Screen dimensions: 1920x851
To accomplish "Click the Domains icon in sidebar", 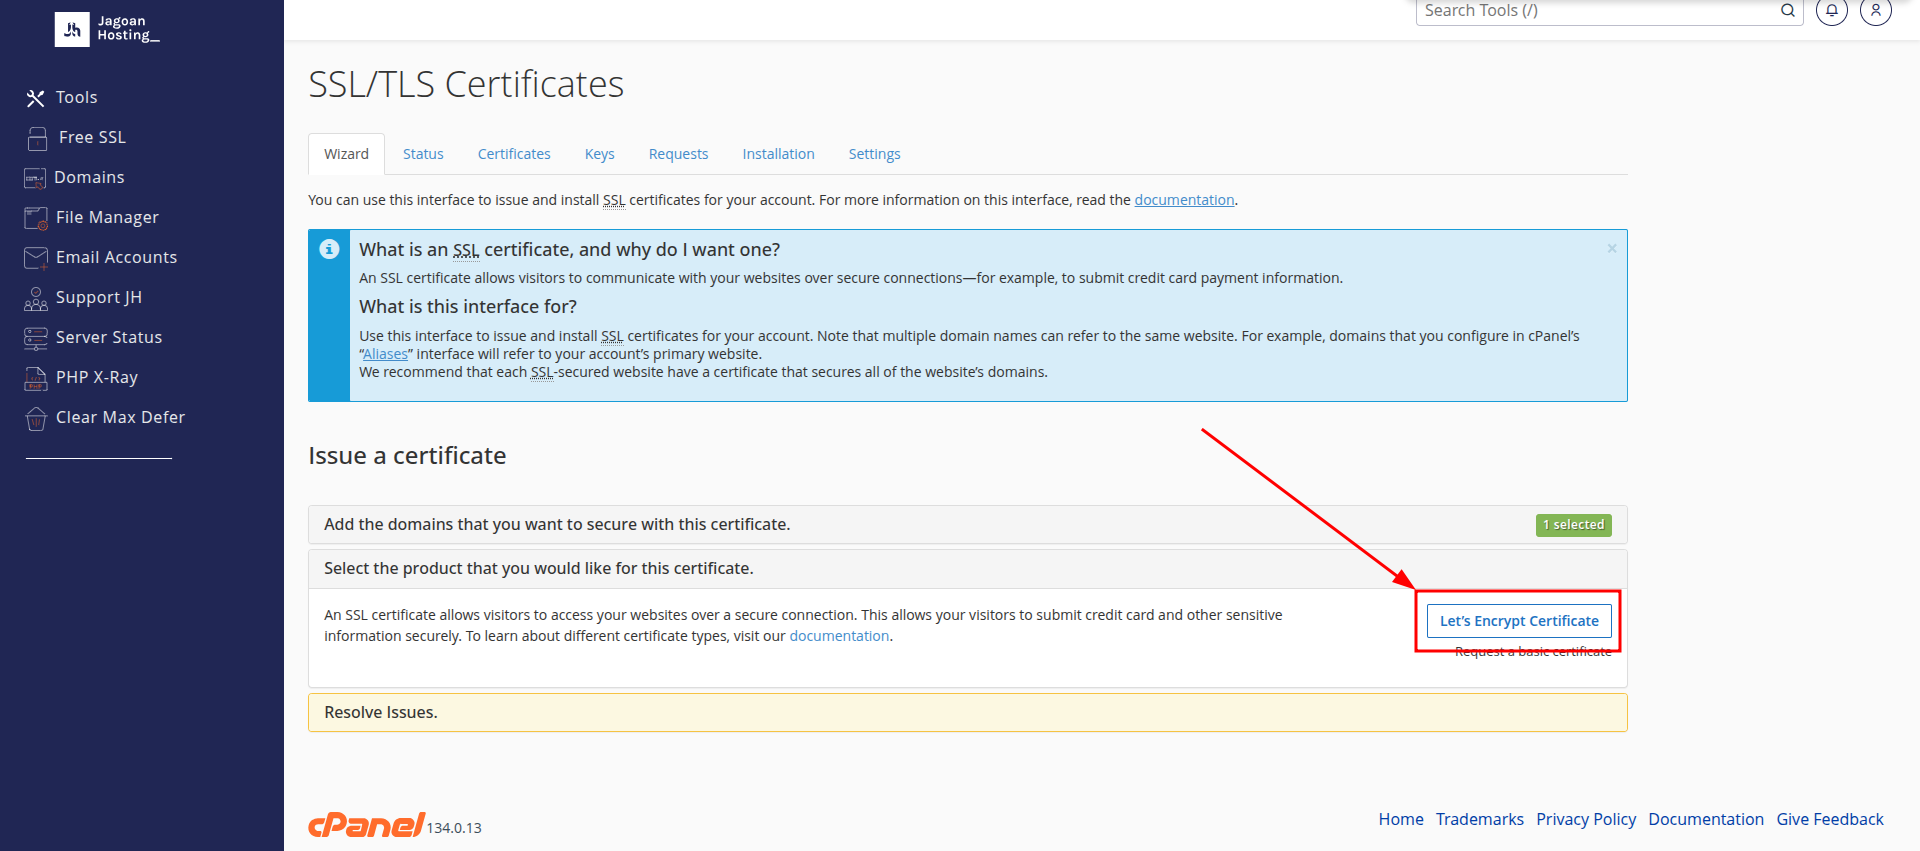I will pos(35,178).
